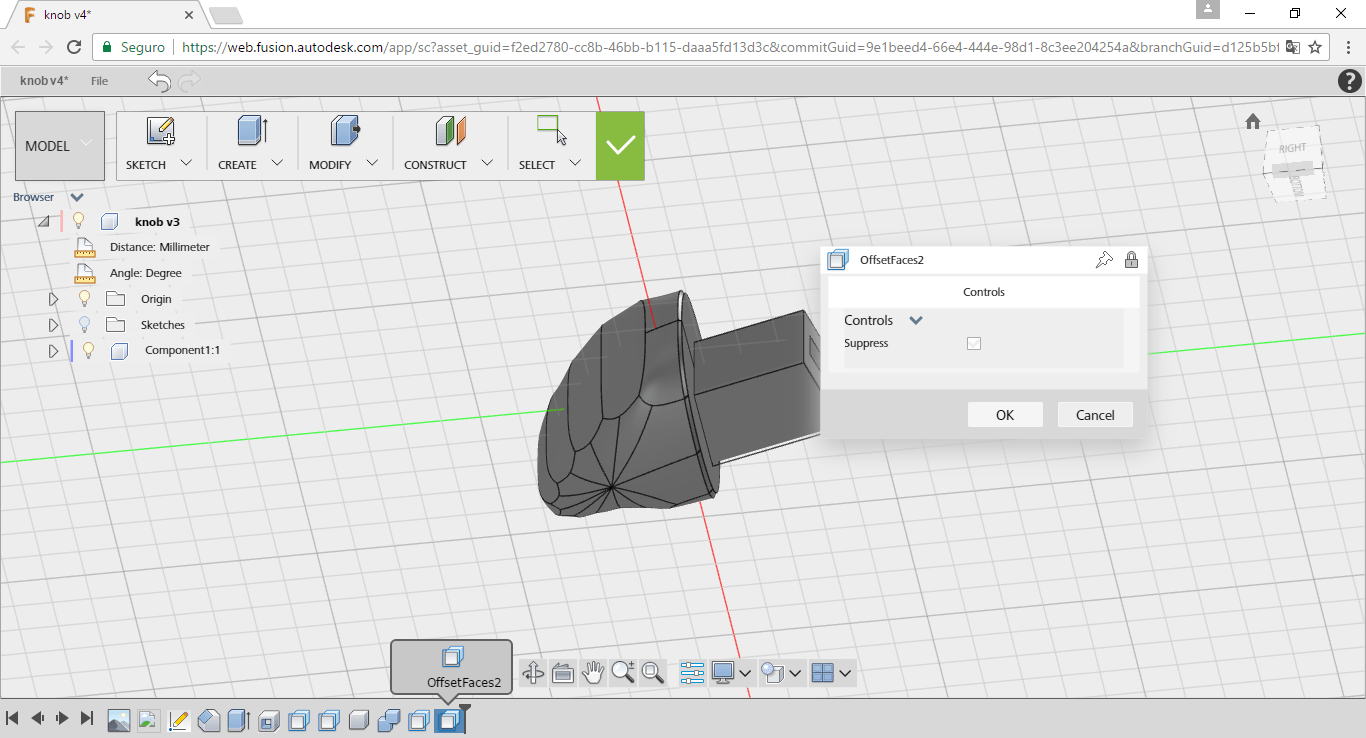Cancel the OffsetFaces2 dialog
Image resolution: width=1366 pixels, height=738 pixels.
(x=1095, y=415)
